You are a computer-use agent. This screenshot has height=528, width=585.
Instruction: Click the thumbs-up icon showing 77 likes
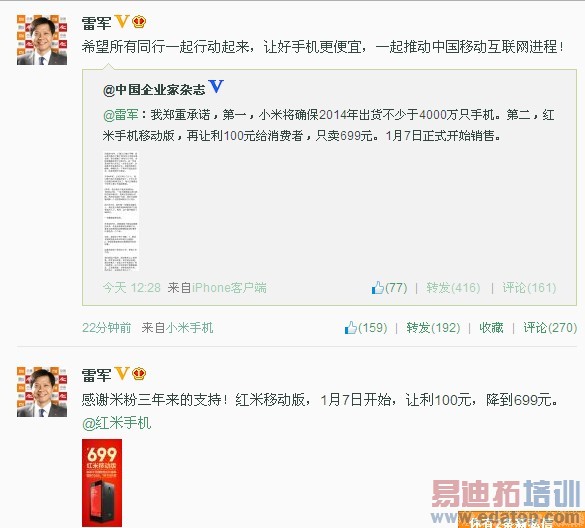[x=378, y=287]
